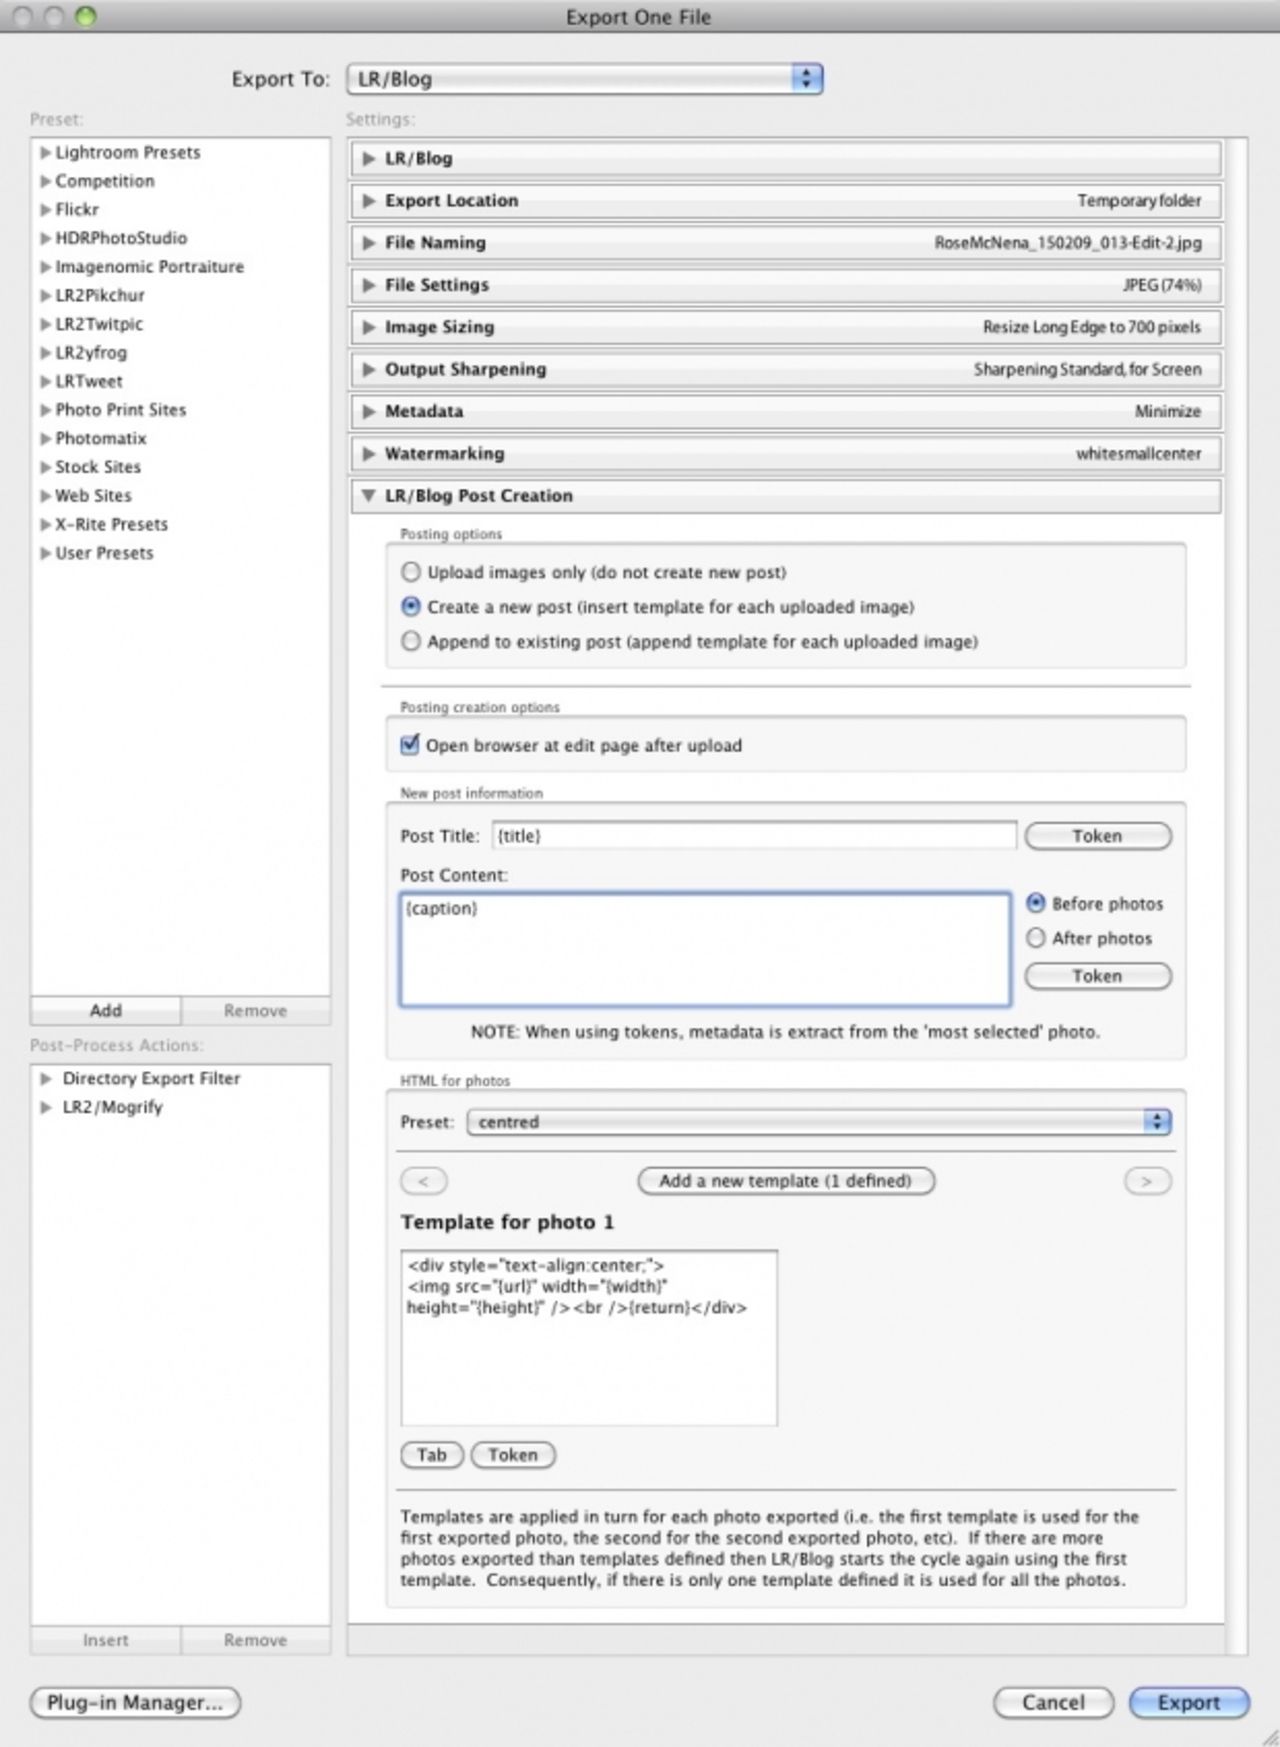The width and height of the screenshot is (1280, 1747).
Task: Expand the Stock Sites preset triangle
Action: point(45,467)
